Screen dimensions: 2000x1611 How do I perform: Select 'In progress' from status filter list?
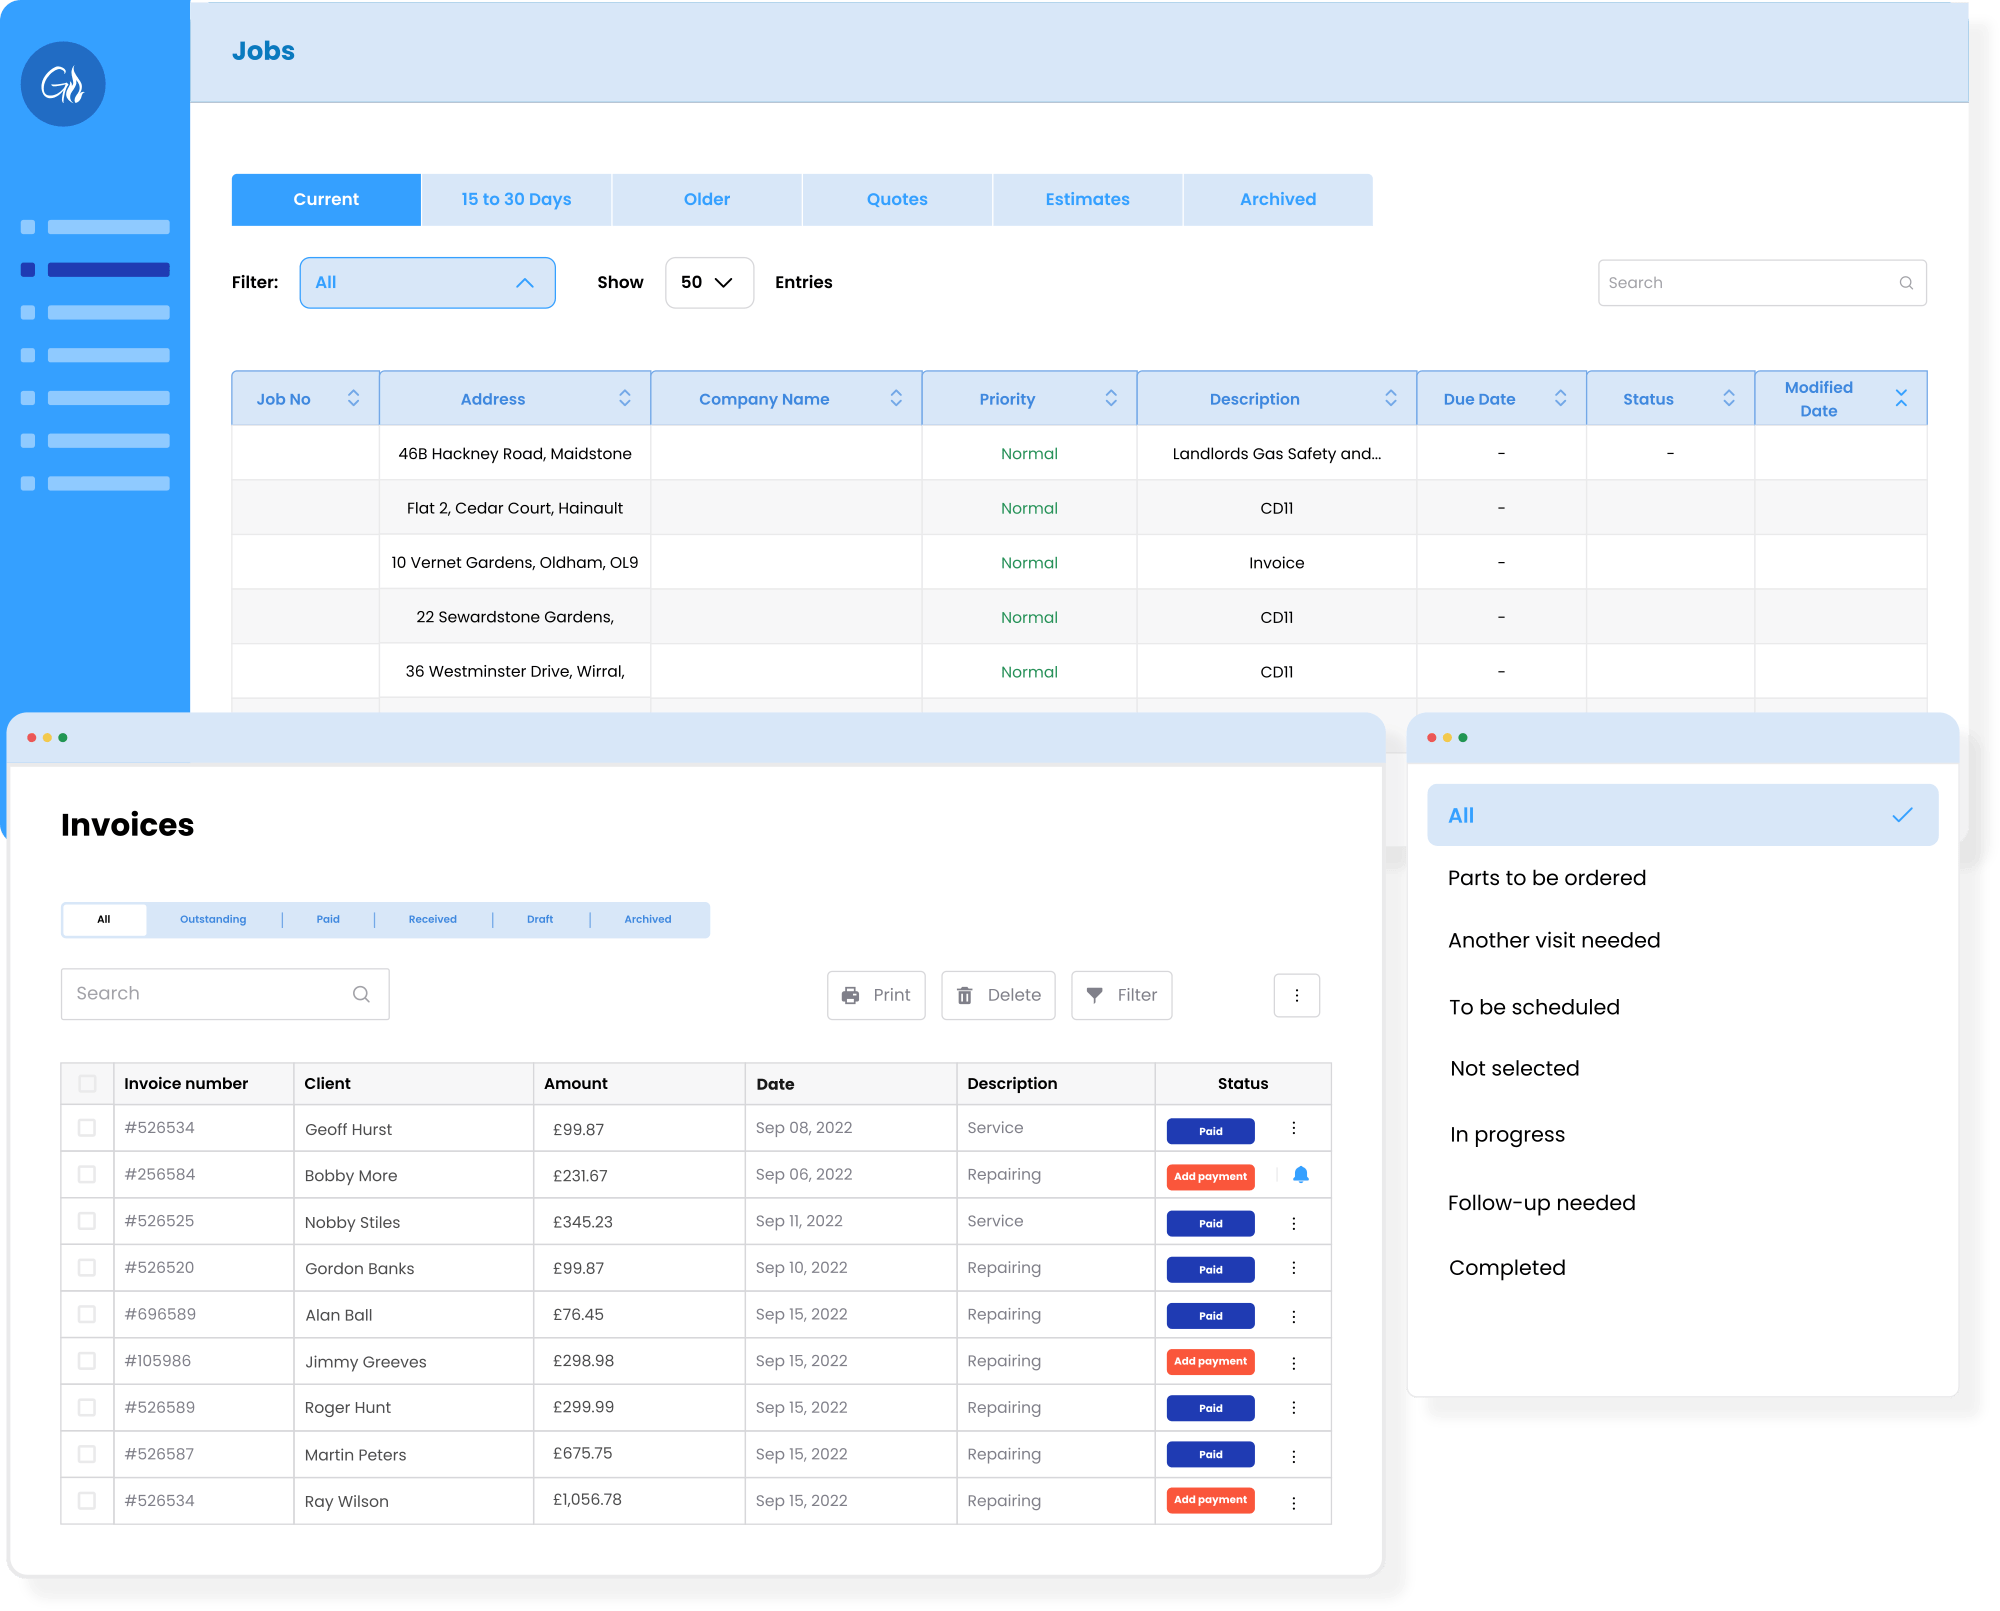tap(1507, 1134)
